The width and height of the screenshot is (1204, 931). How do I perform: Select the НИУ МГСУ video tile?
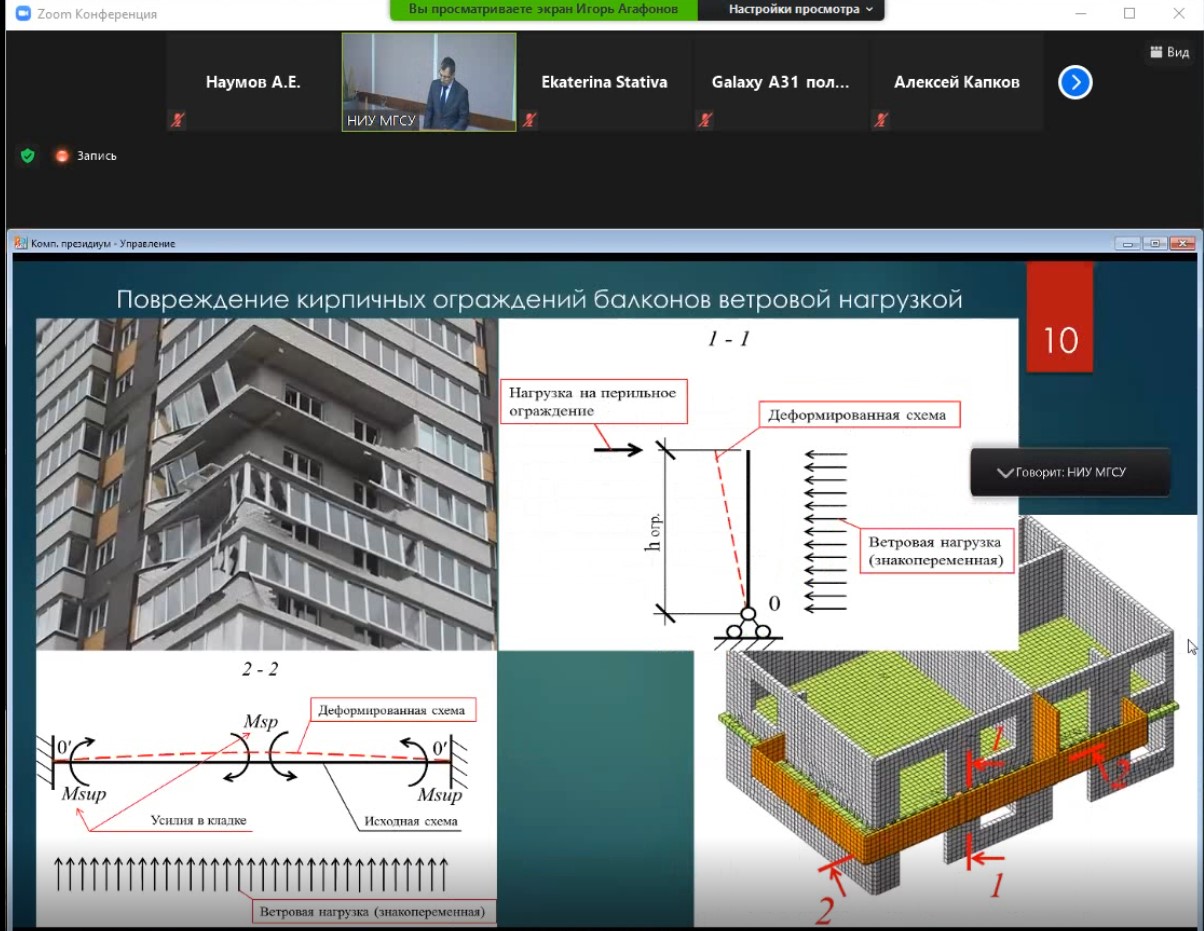429,82
